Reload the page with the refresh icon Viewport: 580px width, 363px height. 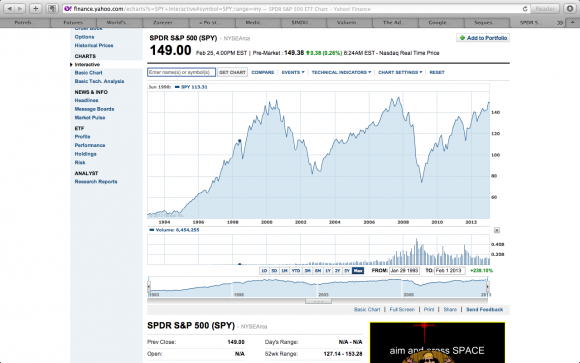pos(525,9)
